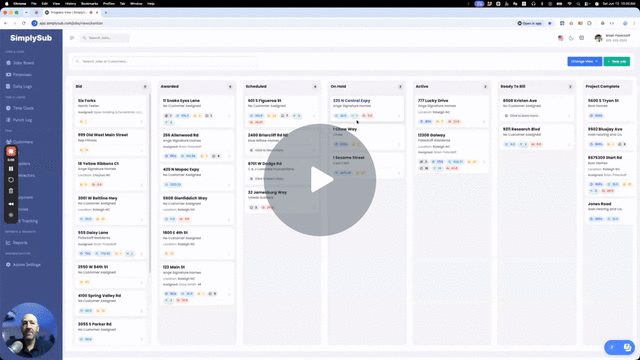Open the Jones Road job card
The width and height of the screenshot is (640, 360).
point(610,212)
